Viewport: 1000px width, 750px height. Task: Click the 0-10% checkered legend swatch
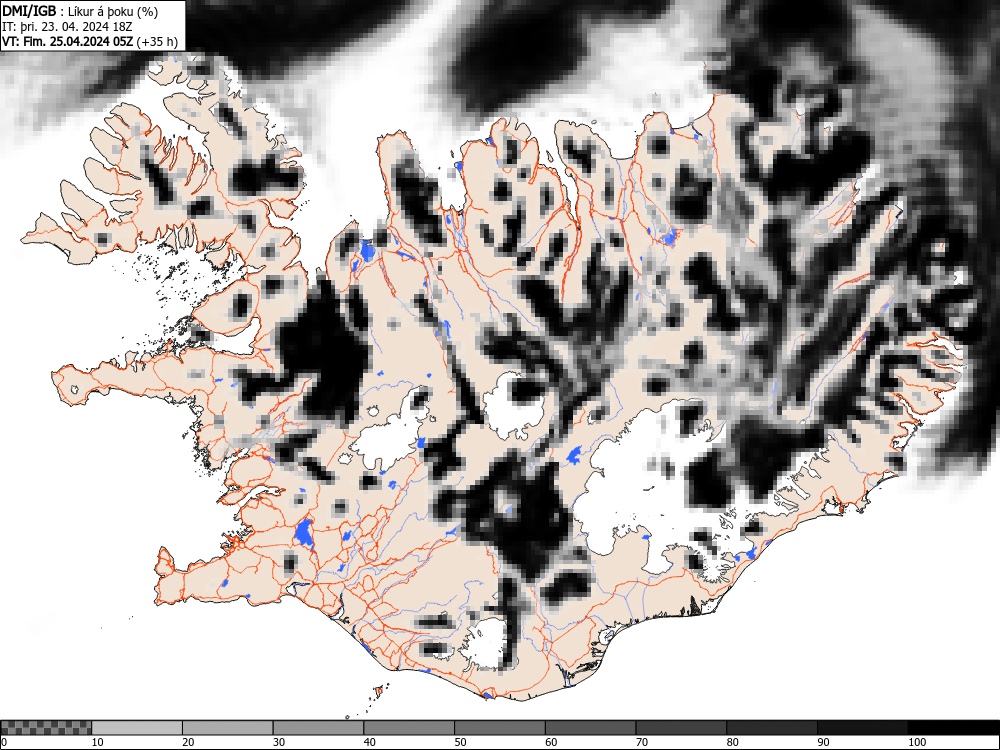[x=46, y=728]
